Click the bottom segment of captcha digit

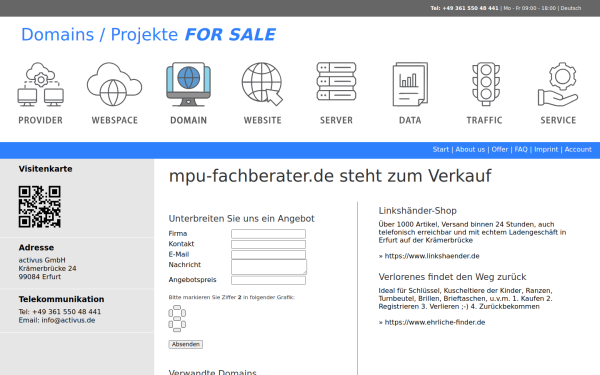pos(177,329)
